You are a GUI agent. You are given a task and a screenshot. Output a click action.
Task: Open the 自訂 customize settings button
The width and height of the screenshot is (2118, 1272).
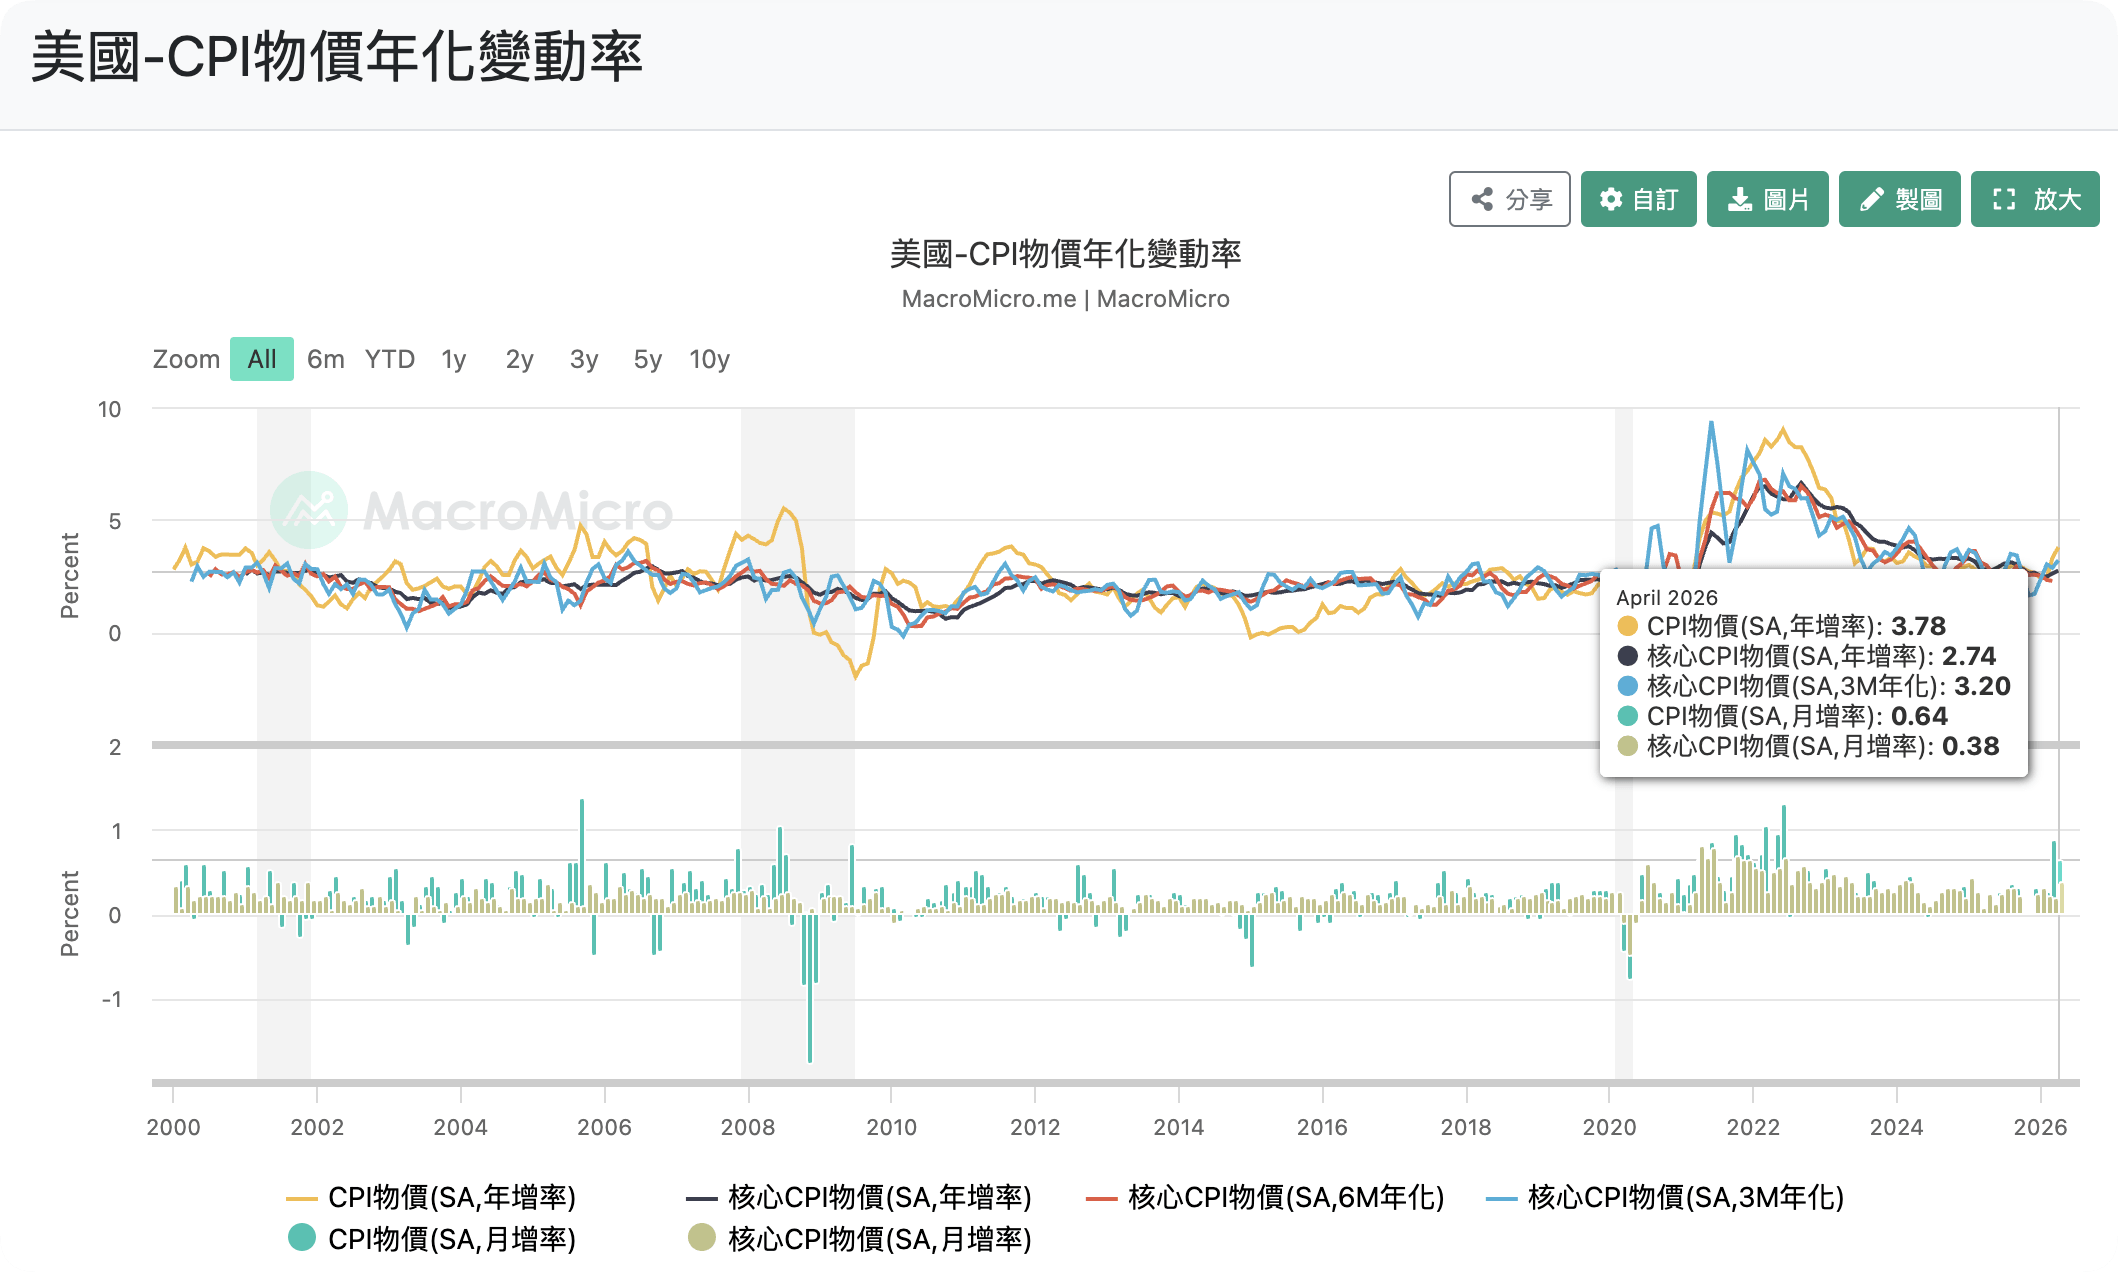tap(1638, 199)
